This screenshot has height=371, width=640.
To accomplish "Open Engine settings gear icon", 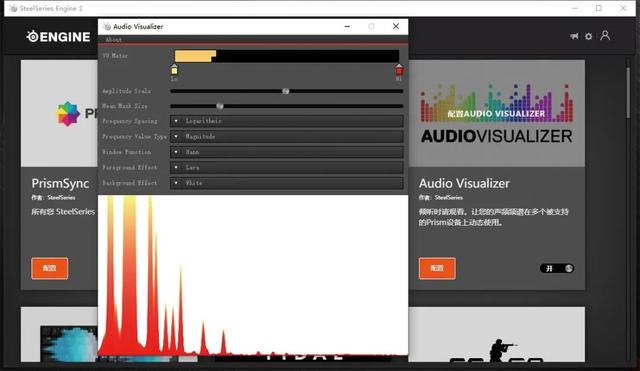I will coord(589,36).
